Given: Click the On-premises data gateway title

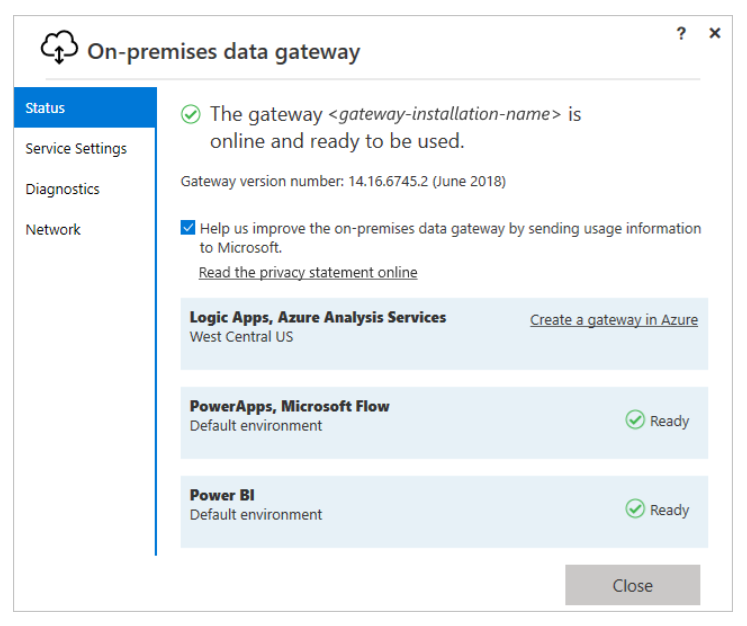Looking at the screenshot, I should [223, 51].
